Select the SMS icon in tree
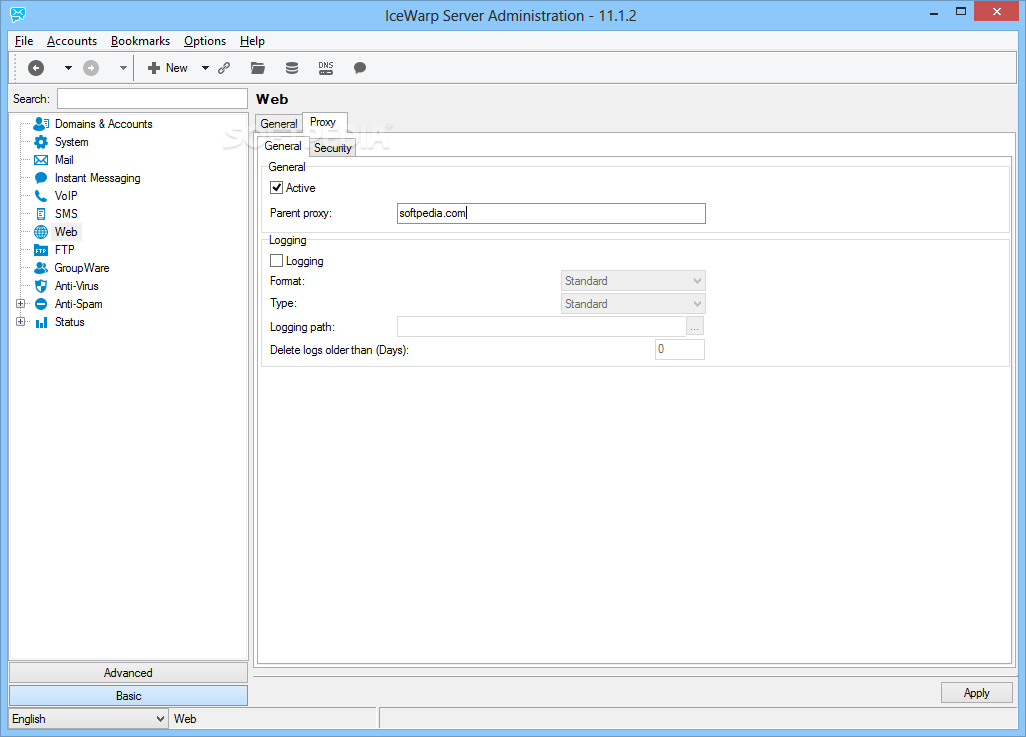The height and width of the screenshot is (737, 1026). pos(41,214)
